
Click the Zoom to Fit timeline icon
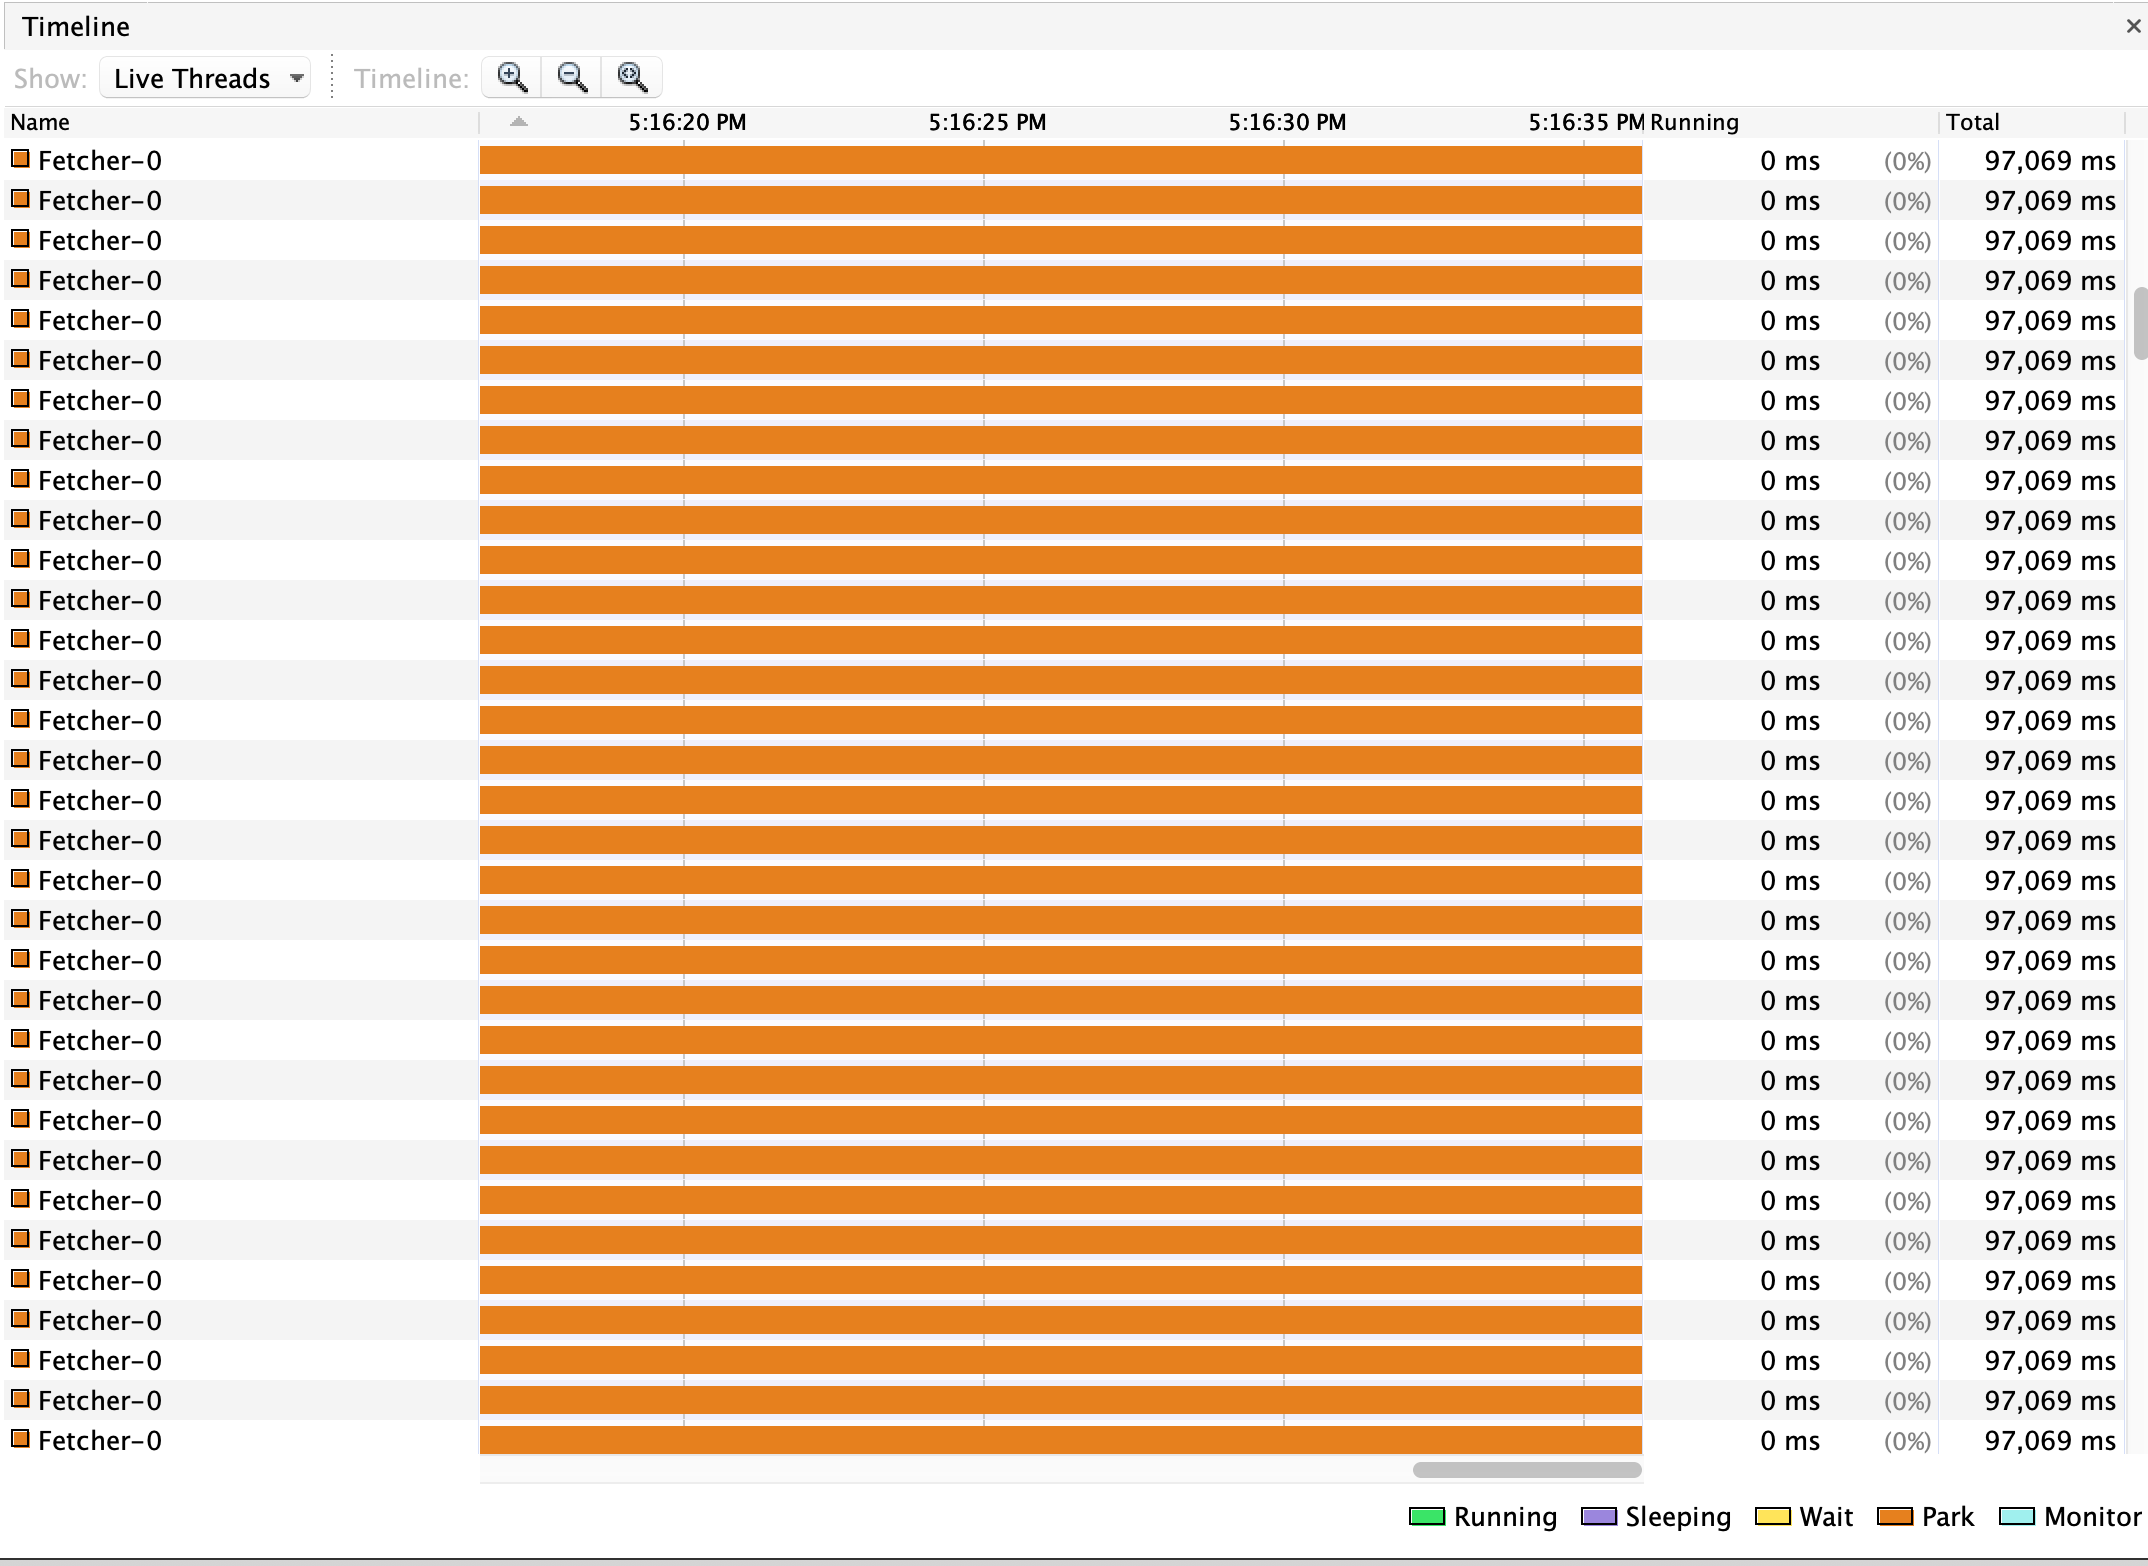pyautogui.click(x=631, y=77)
